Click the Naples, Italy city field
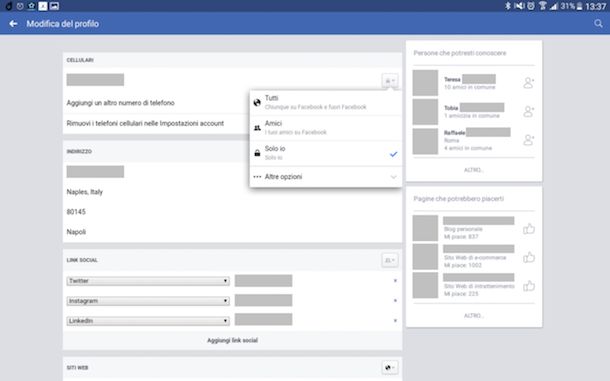The height and width of the screenshot is (381, 610). click(x=85, y=192)
